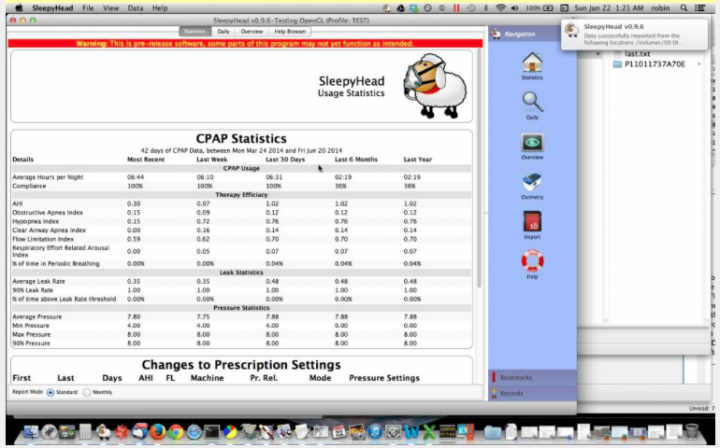The width and height of the screenshot is (720, 448).
Task: Click the Flow Limitation Index row label
Action: (x=43, y=239)
